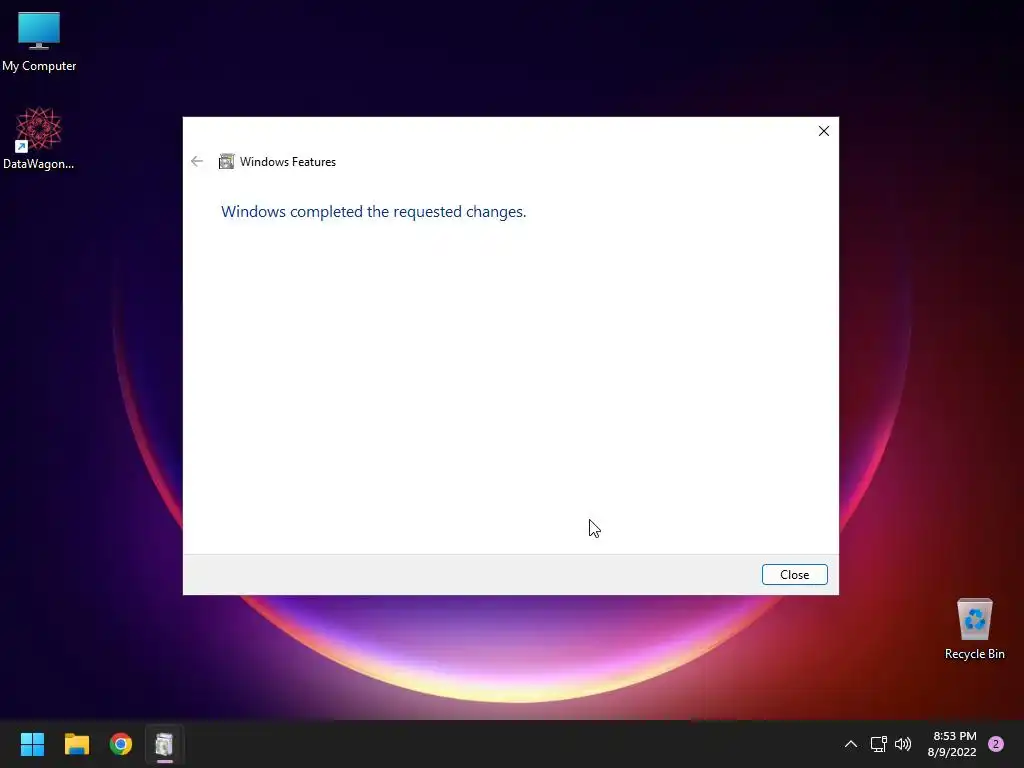Open the notification badge showing 2
Screen dimensions: 1024x768
996,744
